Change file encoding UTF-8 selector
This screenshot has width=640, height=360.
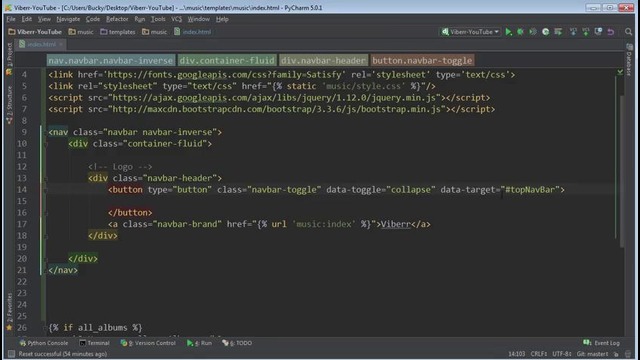[562, 354]
